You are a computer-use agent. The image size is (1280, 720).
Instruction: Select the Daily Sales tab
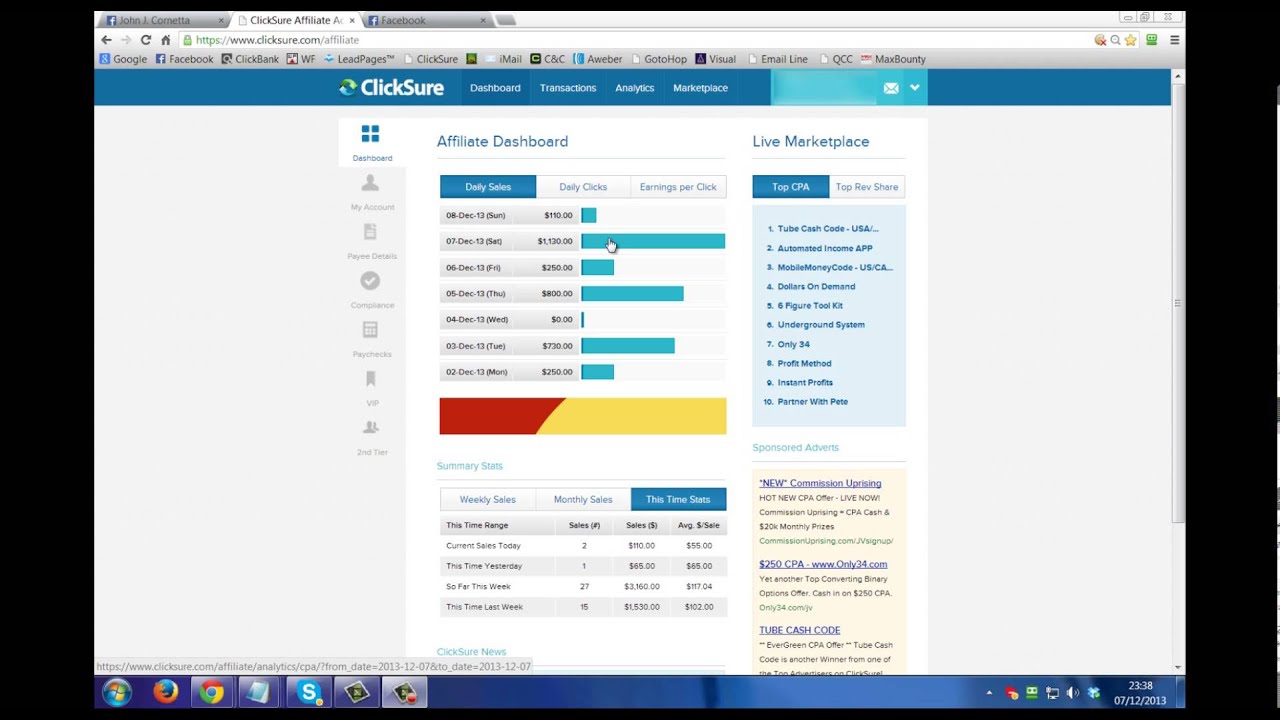pyautogui.click(x=488, y=187)
